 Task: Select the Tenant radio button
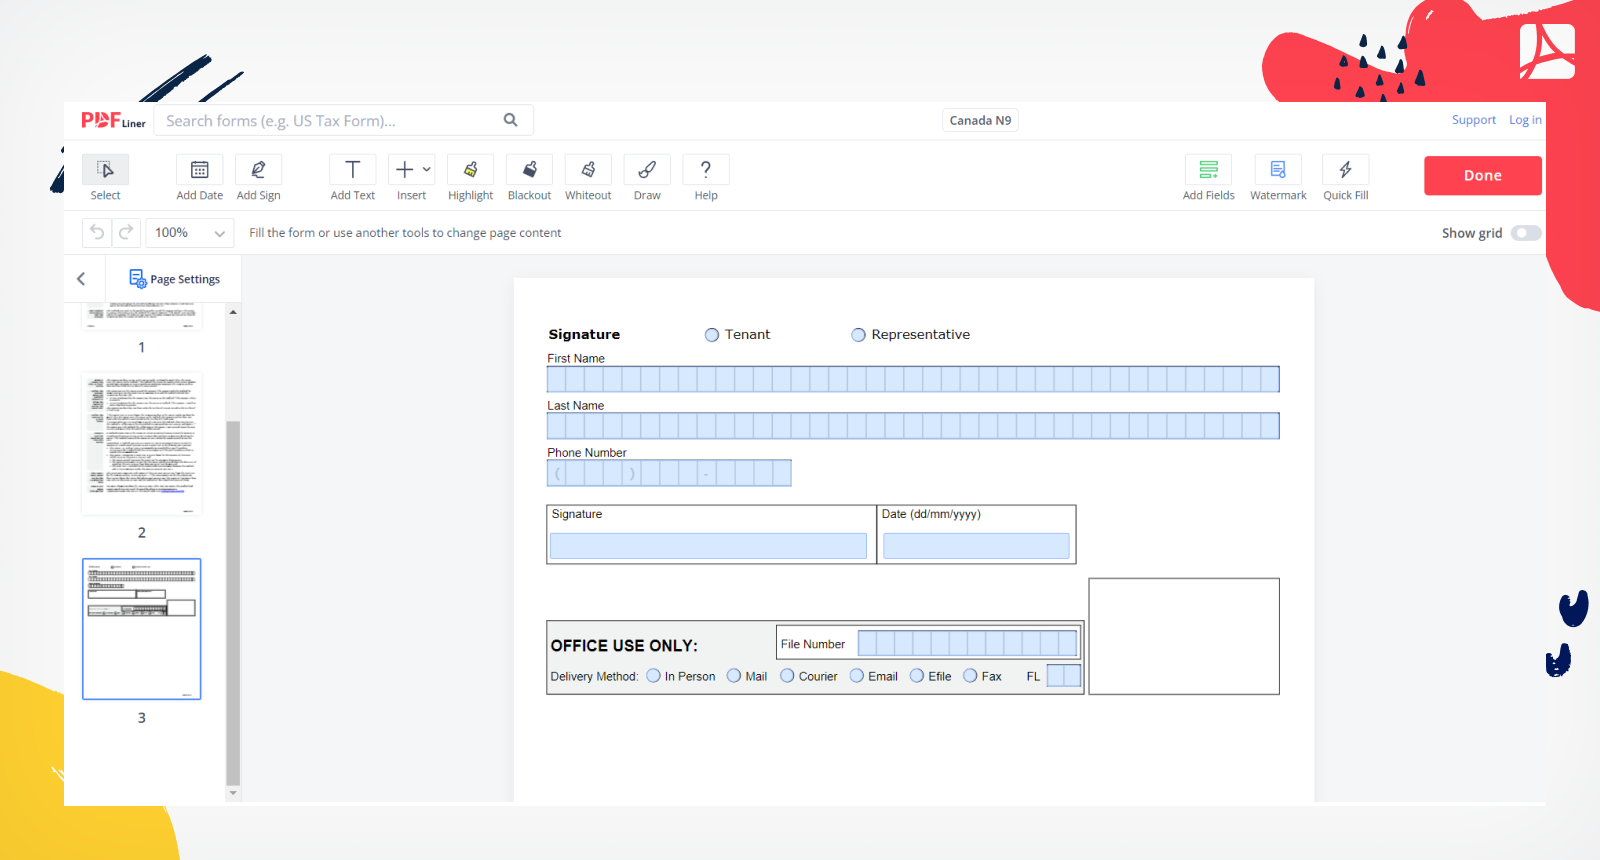coord(712,335)
